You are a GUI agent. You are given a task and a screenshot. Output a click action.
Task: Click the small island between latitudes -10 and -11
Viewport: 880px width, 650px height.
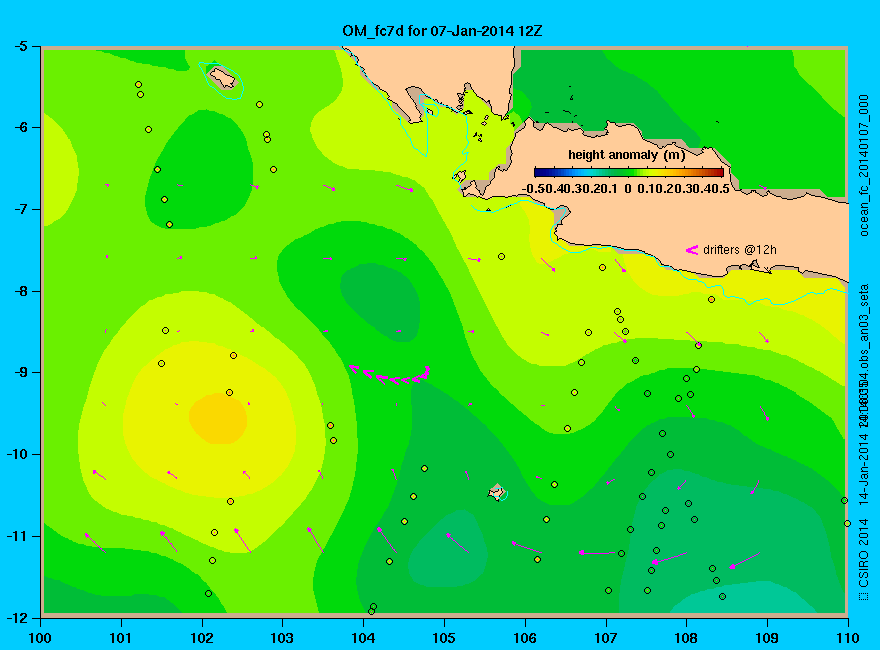click(x=496, y=492)
